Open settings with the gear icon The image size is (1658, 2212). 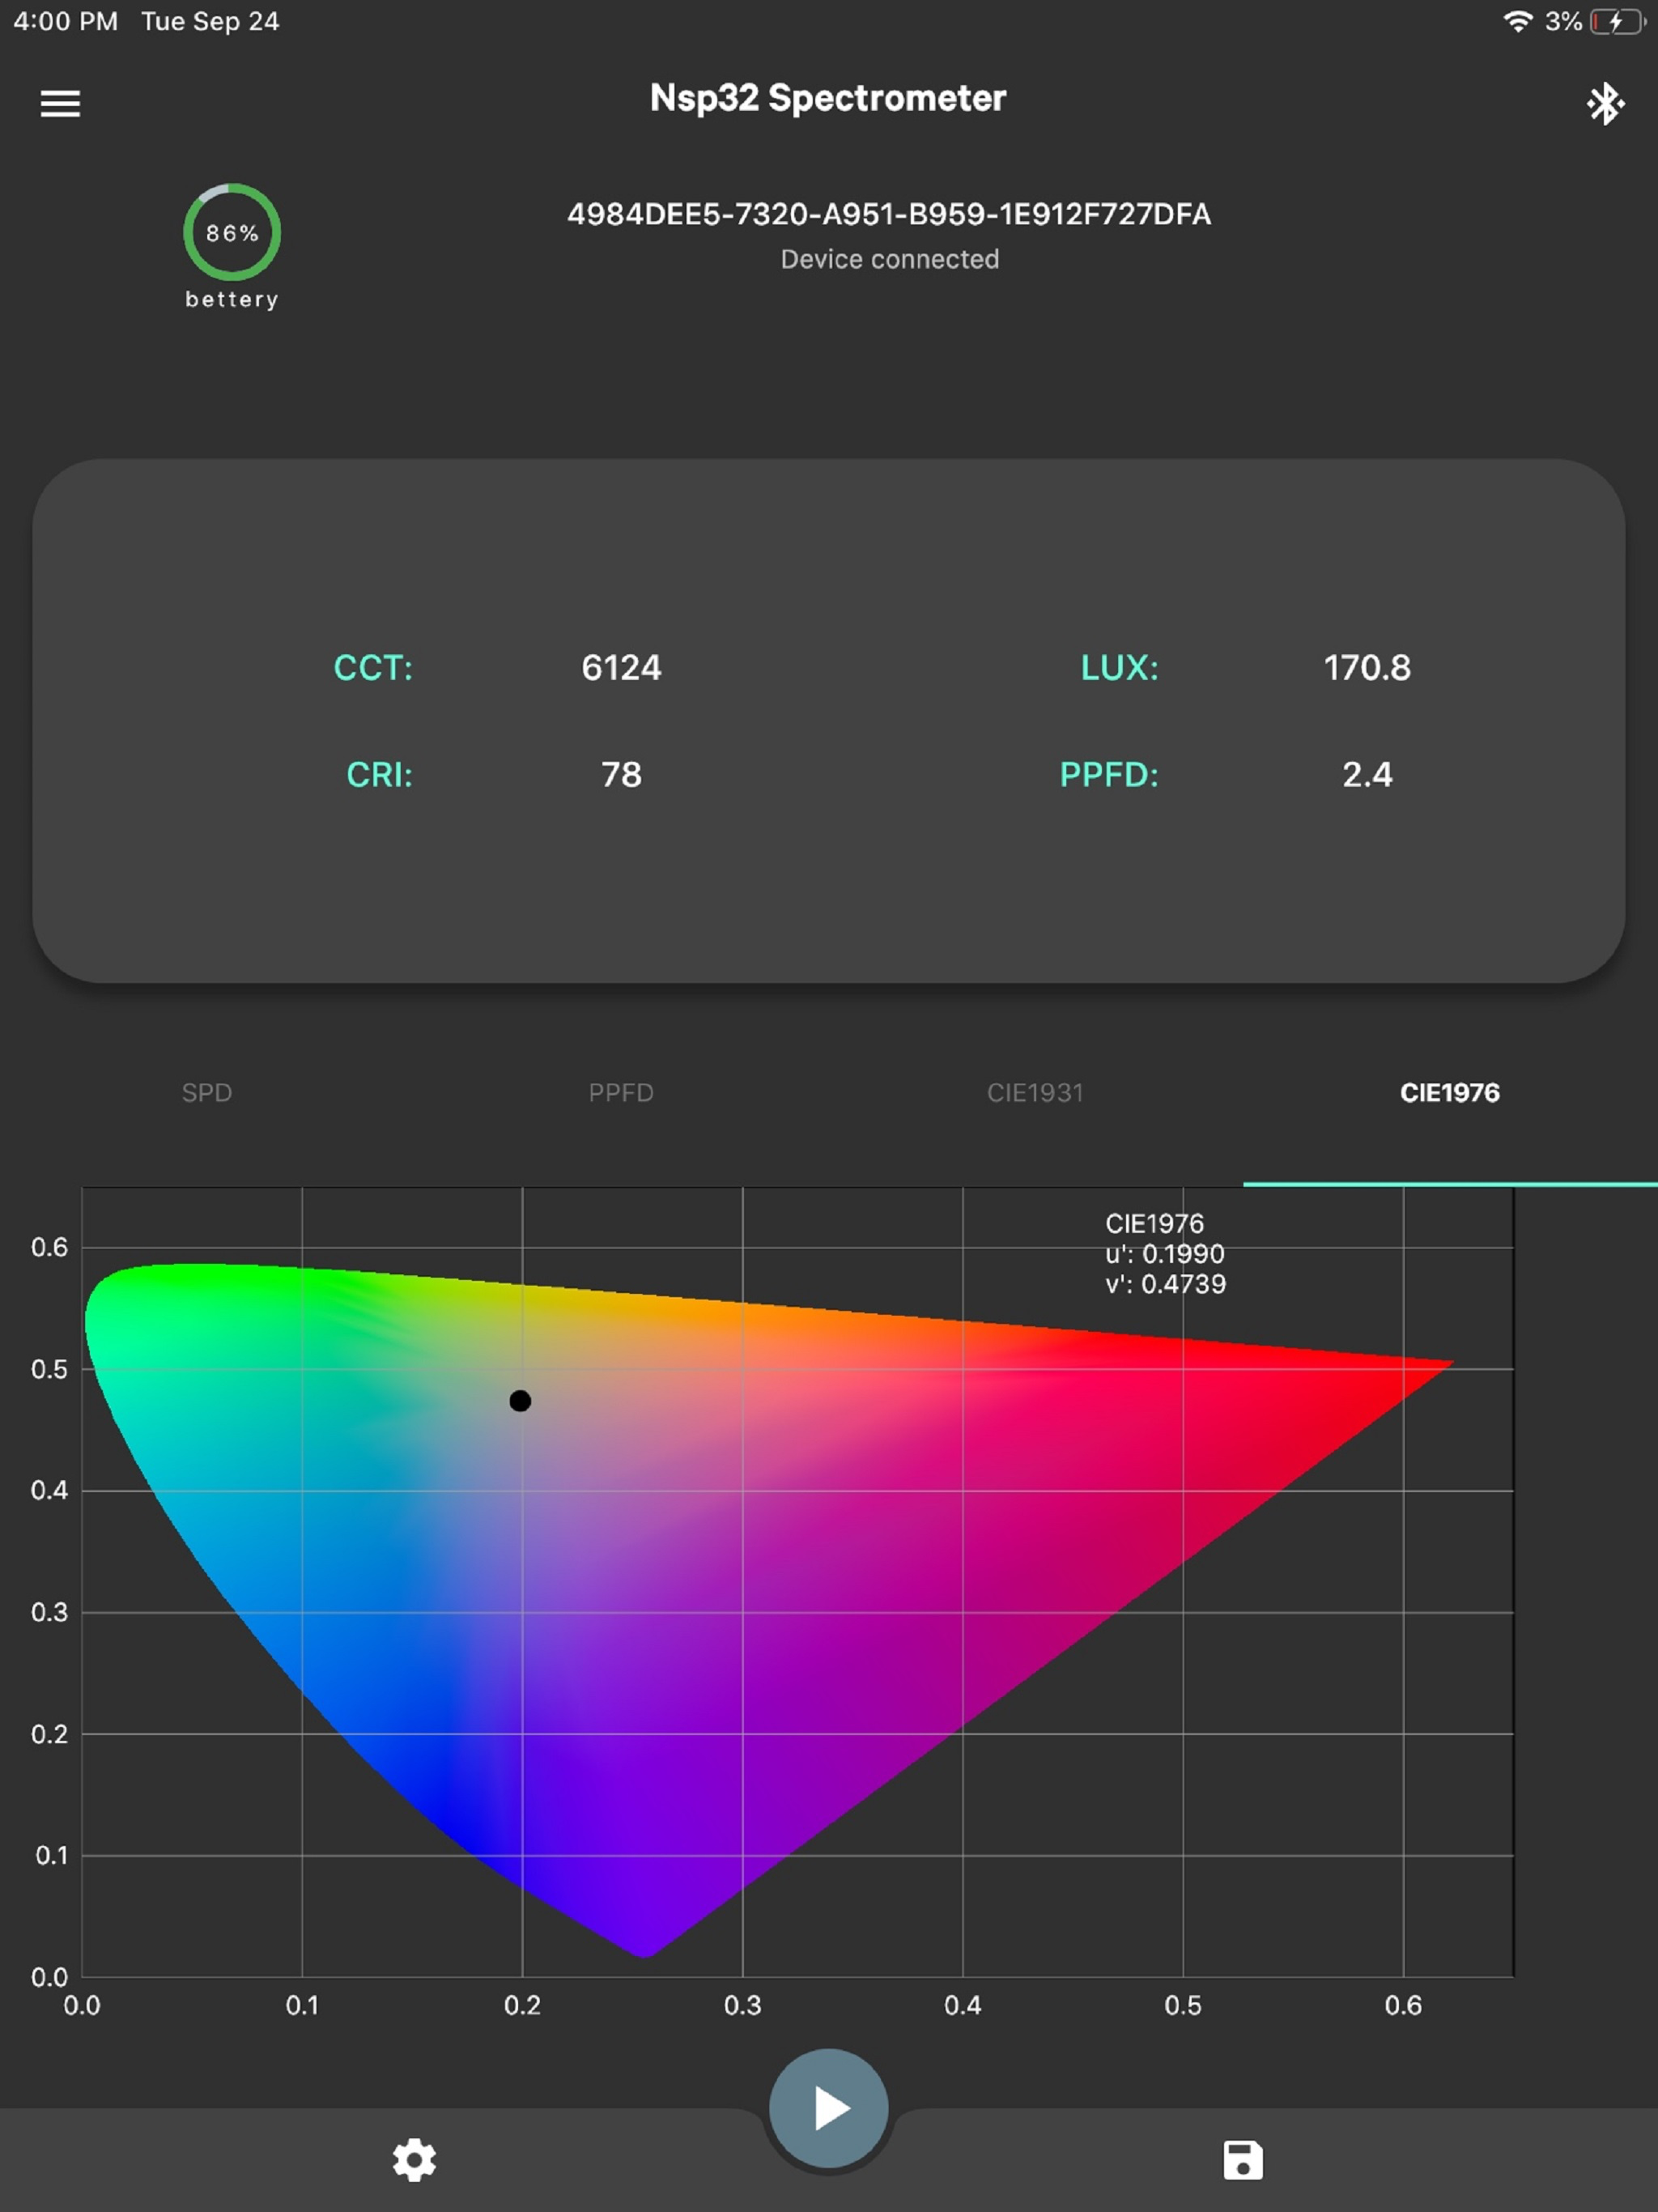tap(414, 2160)
